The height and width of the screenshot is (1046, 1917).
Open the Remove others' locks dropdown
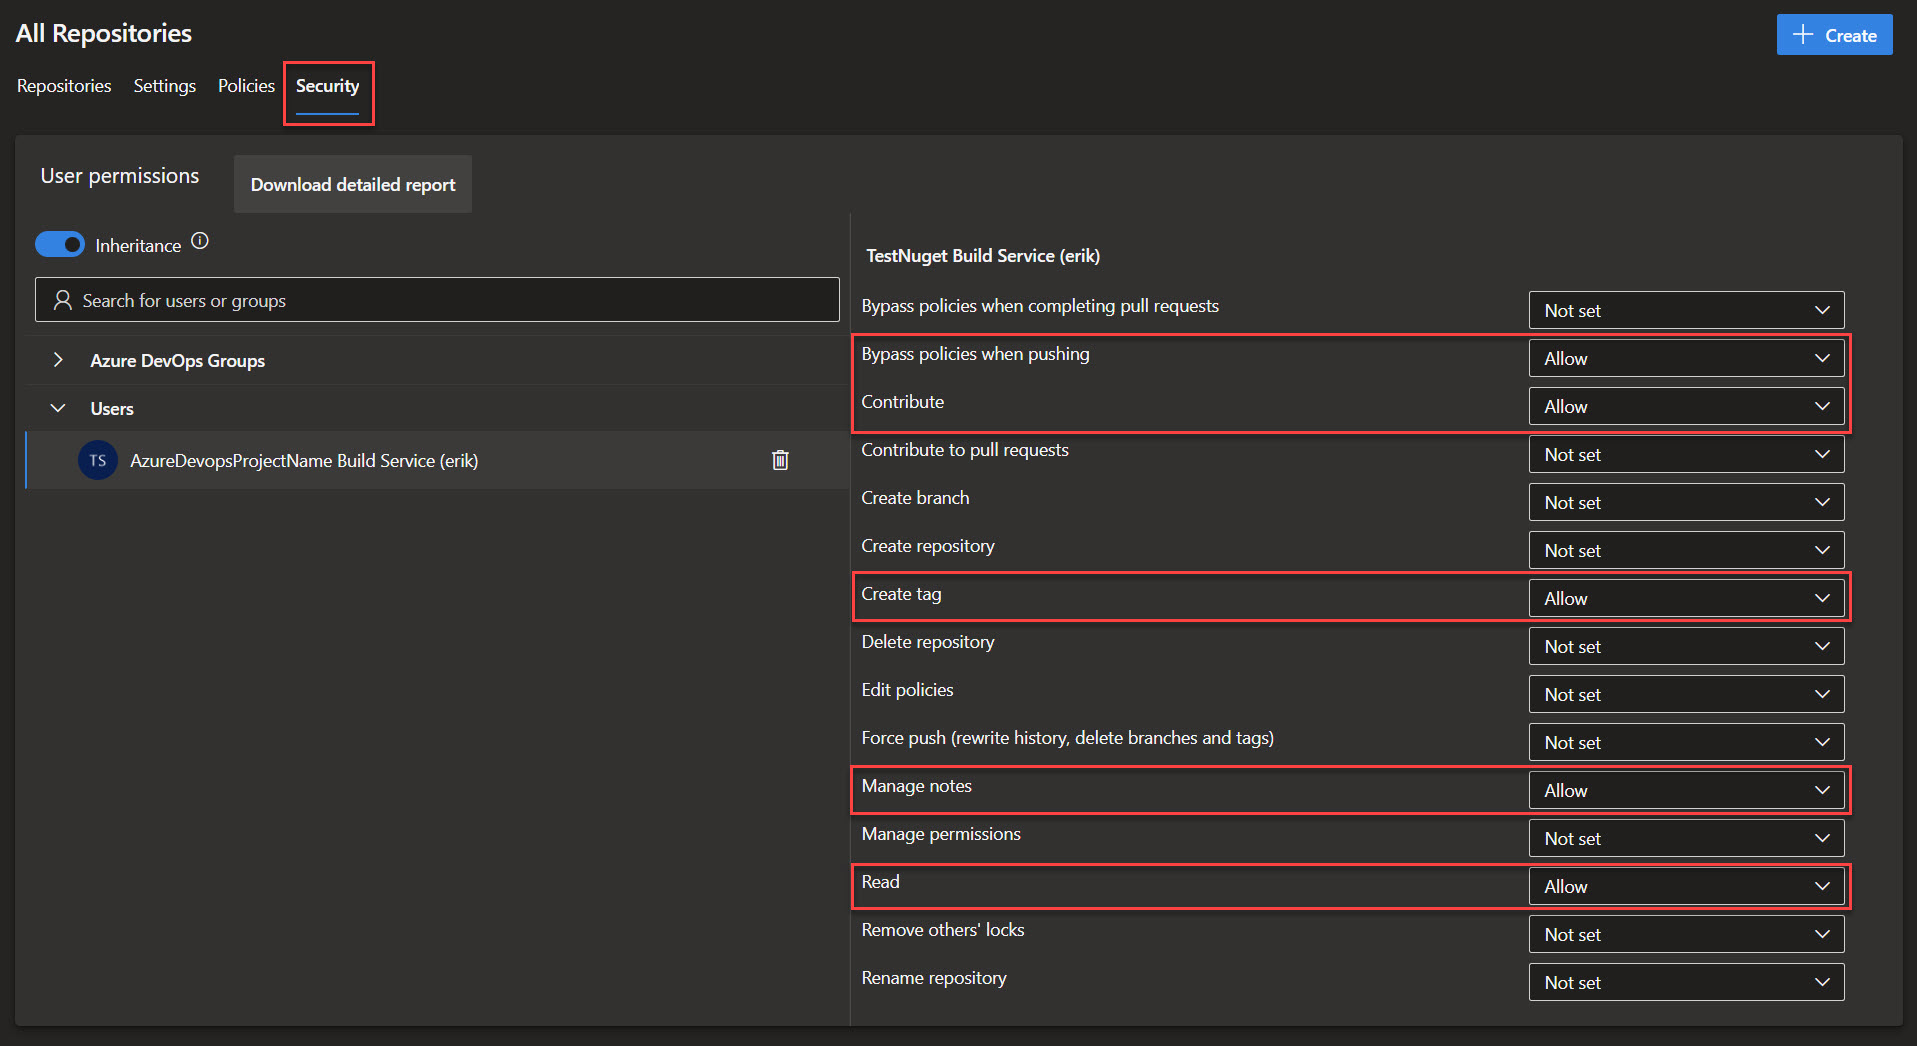pos(1686,934)
